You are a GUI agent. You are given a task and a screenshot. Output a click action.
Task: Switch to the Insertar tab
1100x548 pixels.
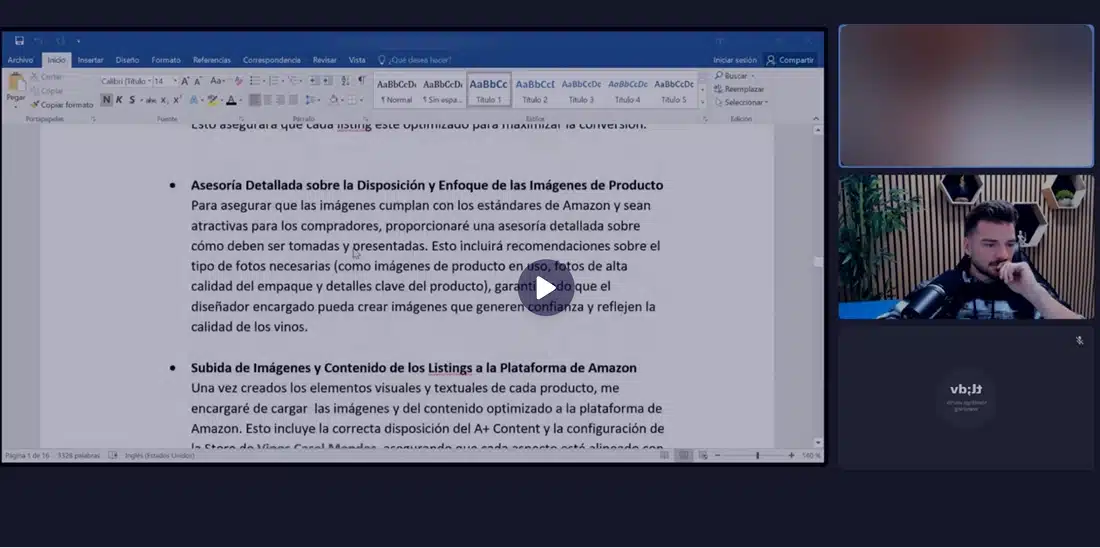tap(90, 60)
